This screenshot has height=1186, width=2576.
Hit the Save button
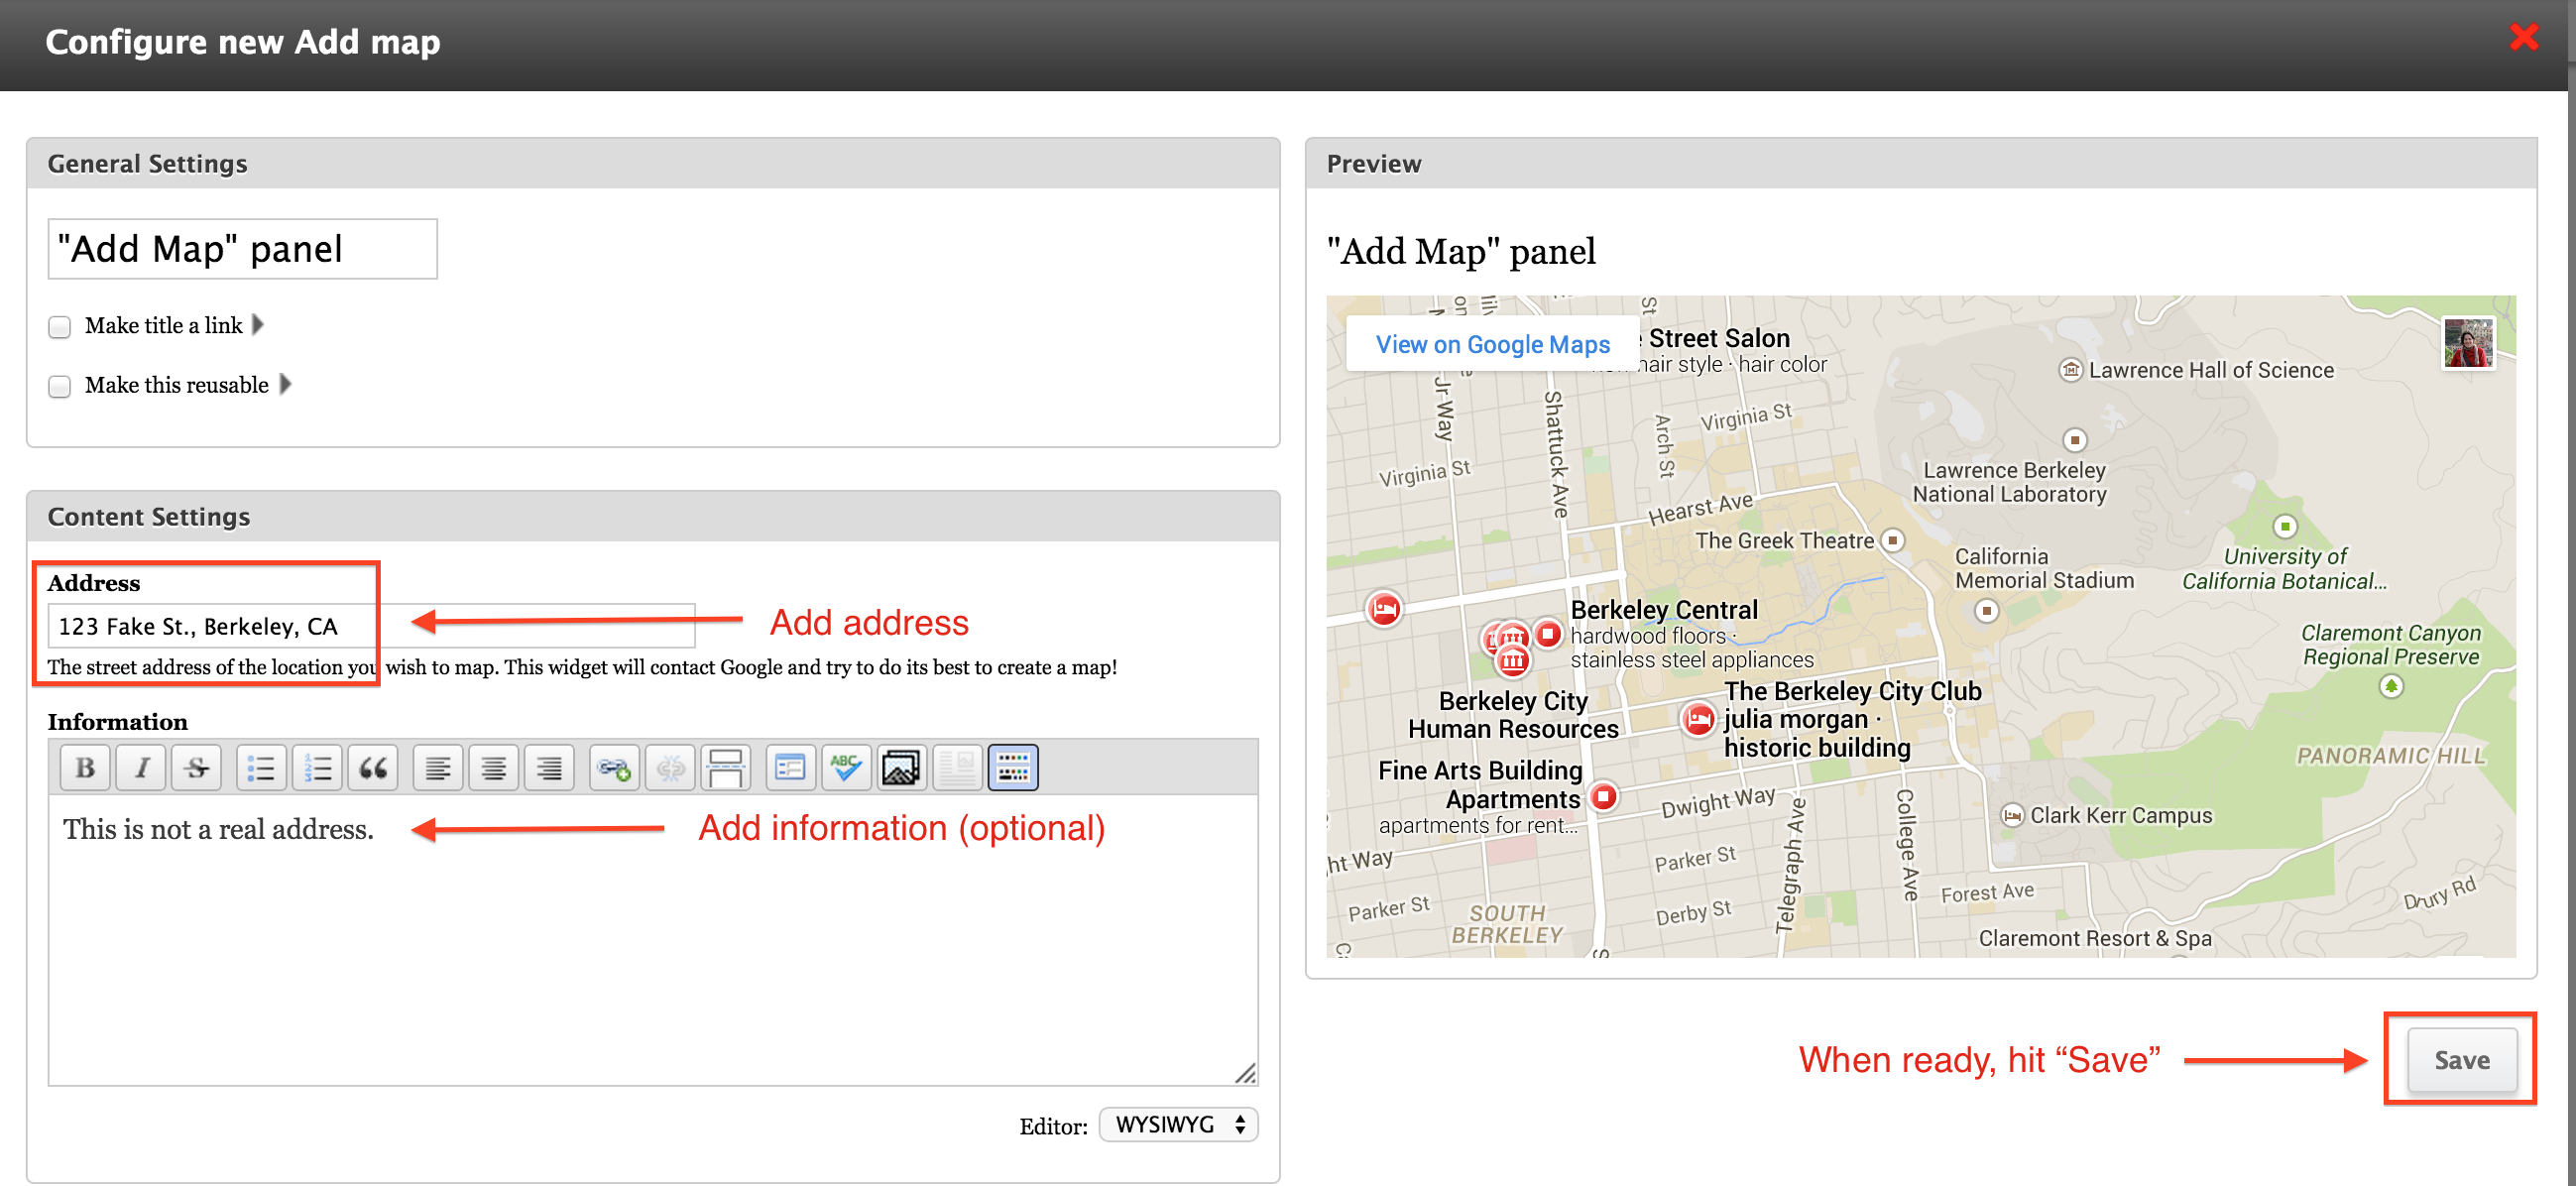pyautogui.click(x=2461, y=1060)
